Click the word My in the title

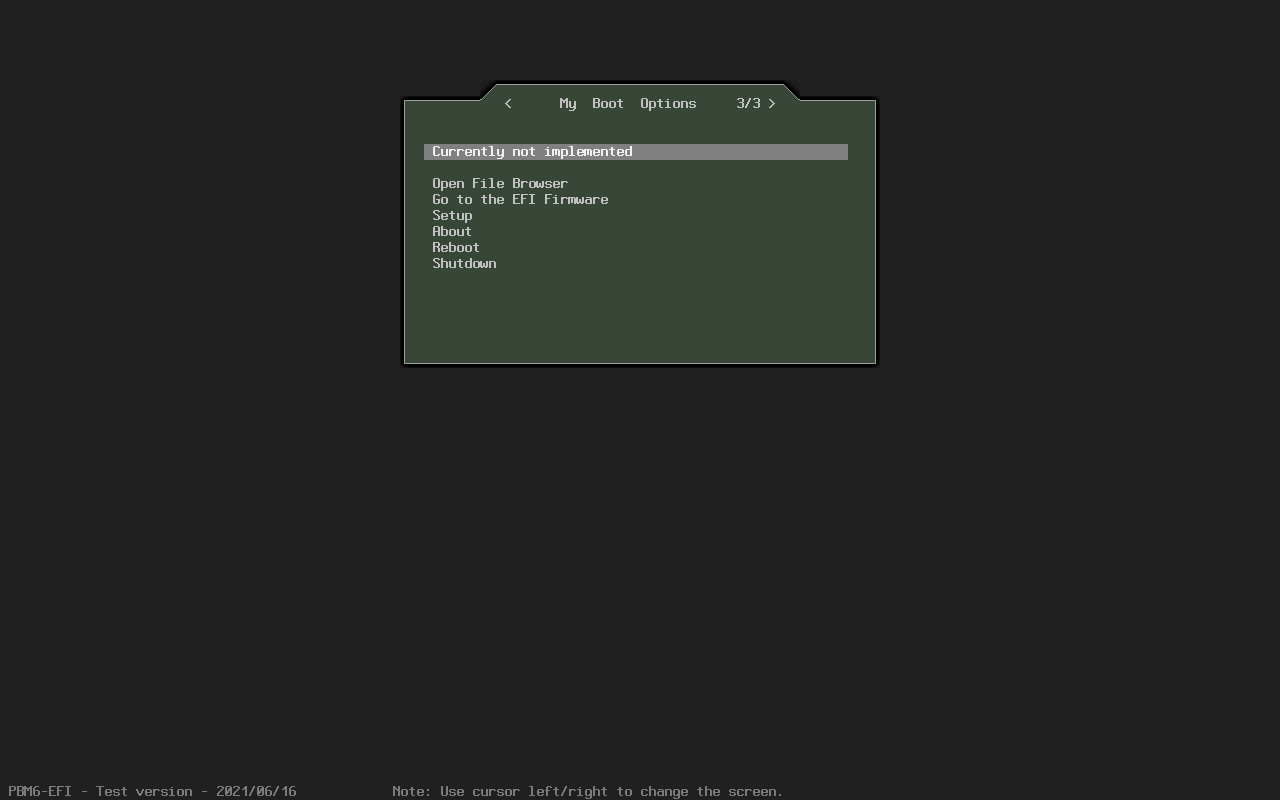567,104
